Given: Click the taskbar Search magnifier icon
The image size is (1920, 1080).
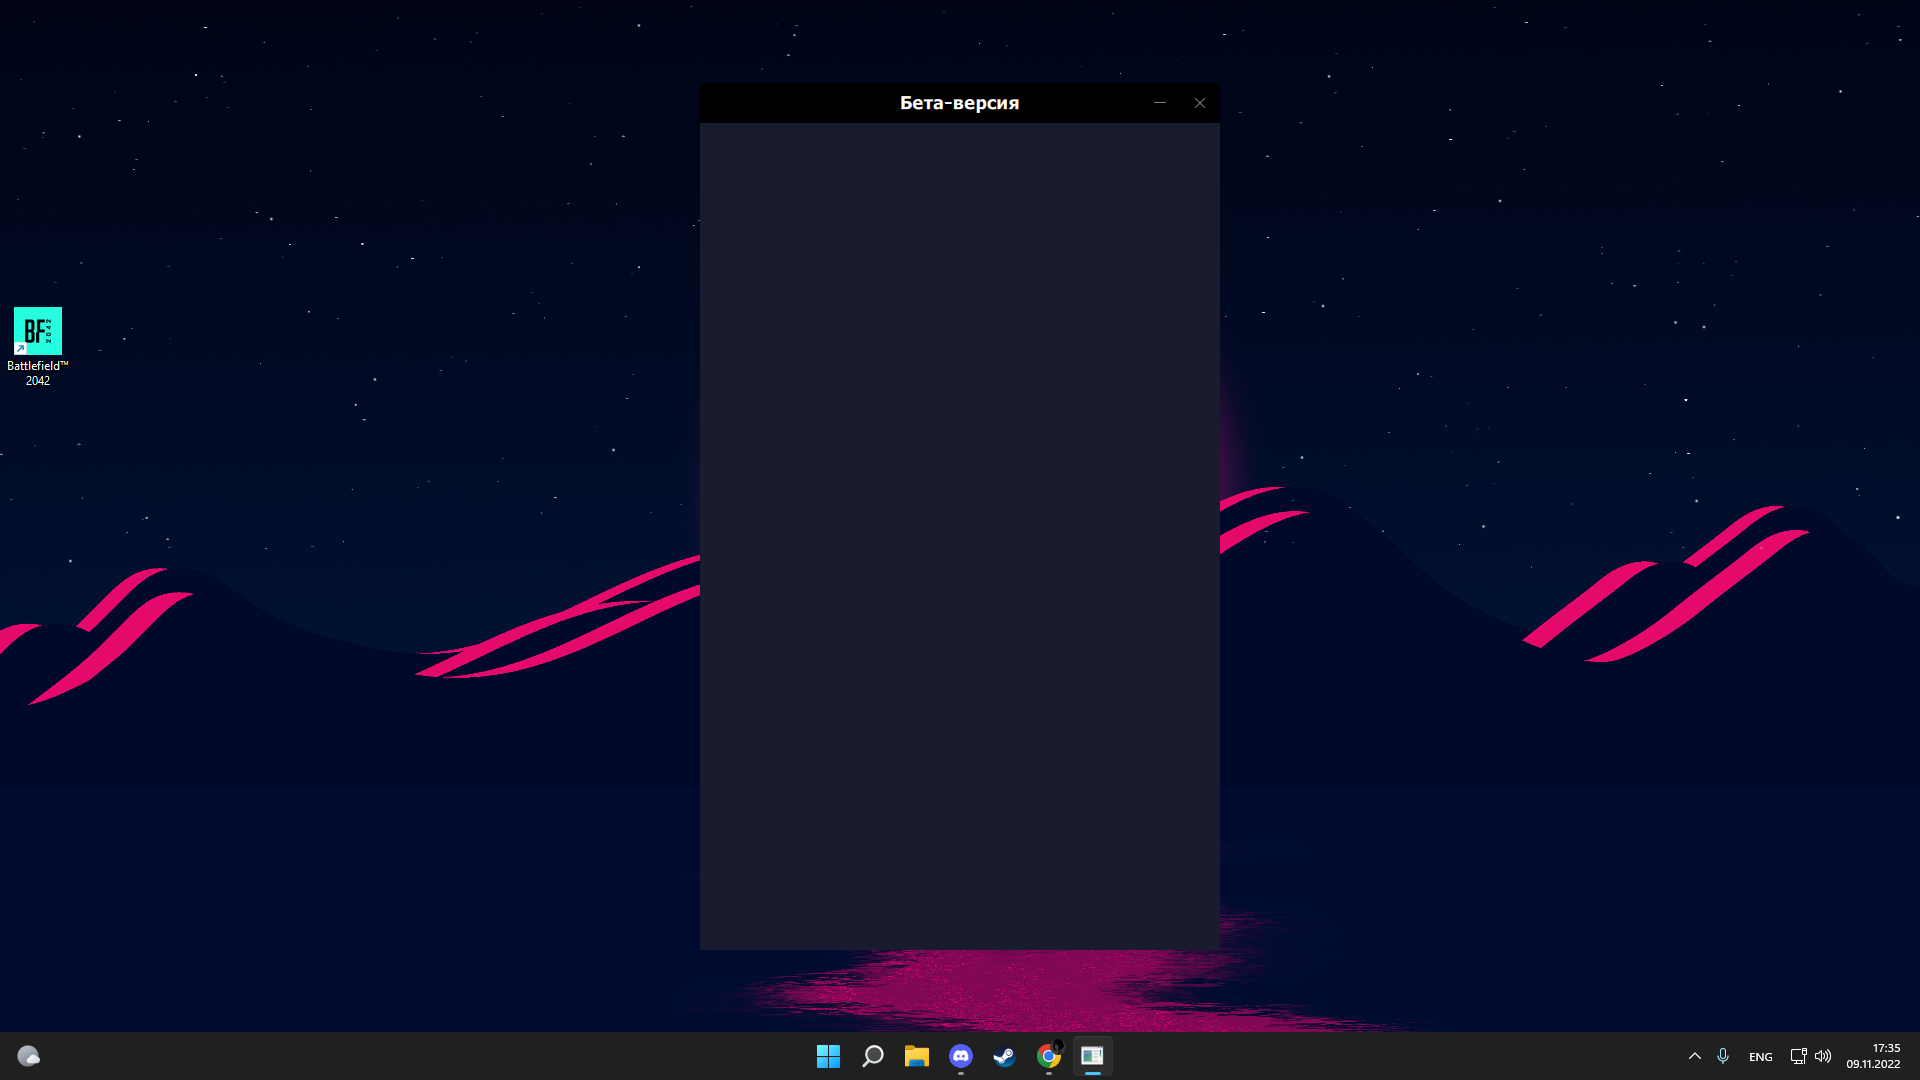Looking at the screenshot, I should pos(872,1056).
